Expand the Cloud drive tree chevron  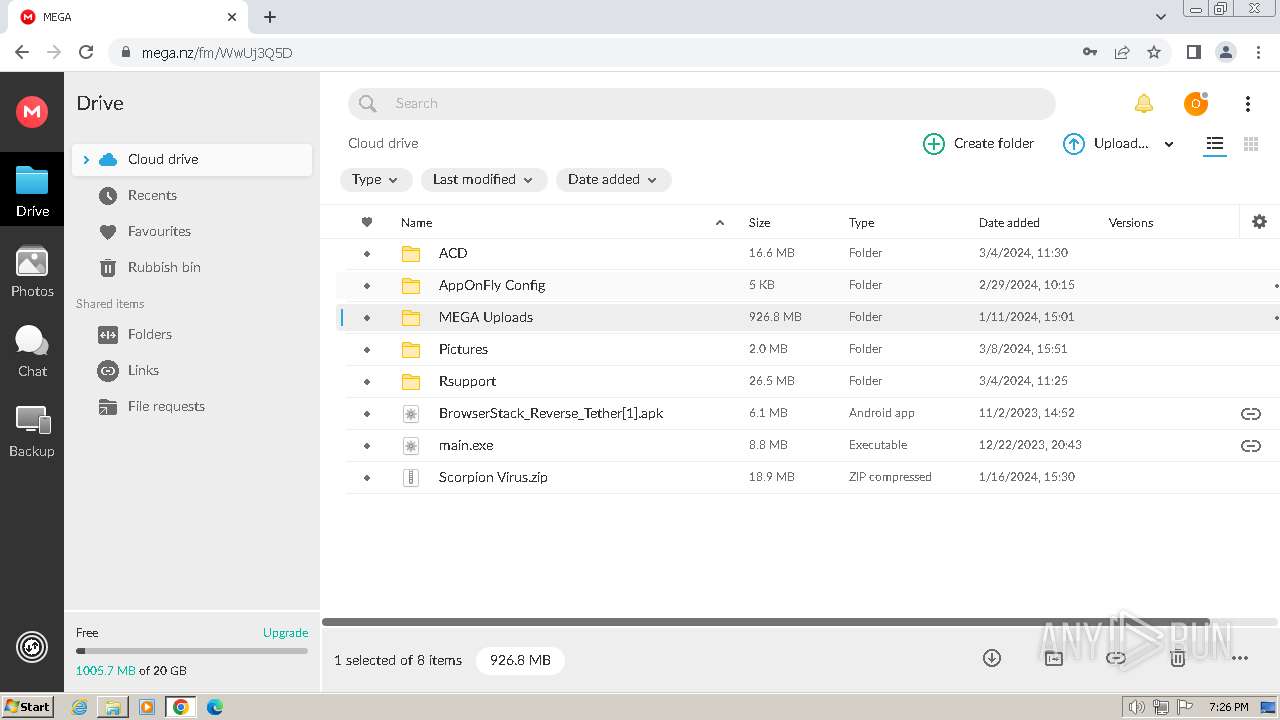pyautogui.click(x=86, y=160)
